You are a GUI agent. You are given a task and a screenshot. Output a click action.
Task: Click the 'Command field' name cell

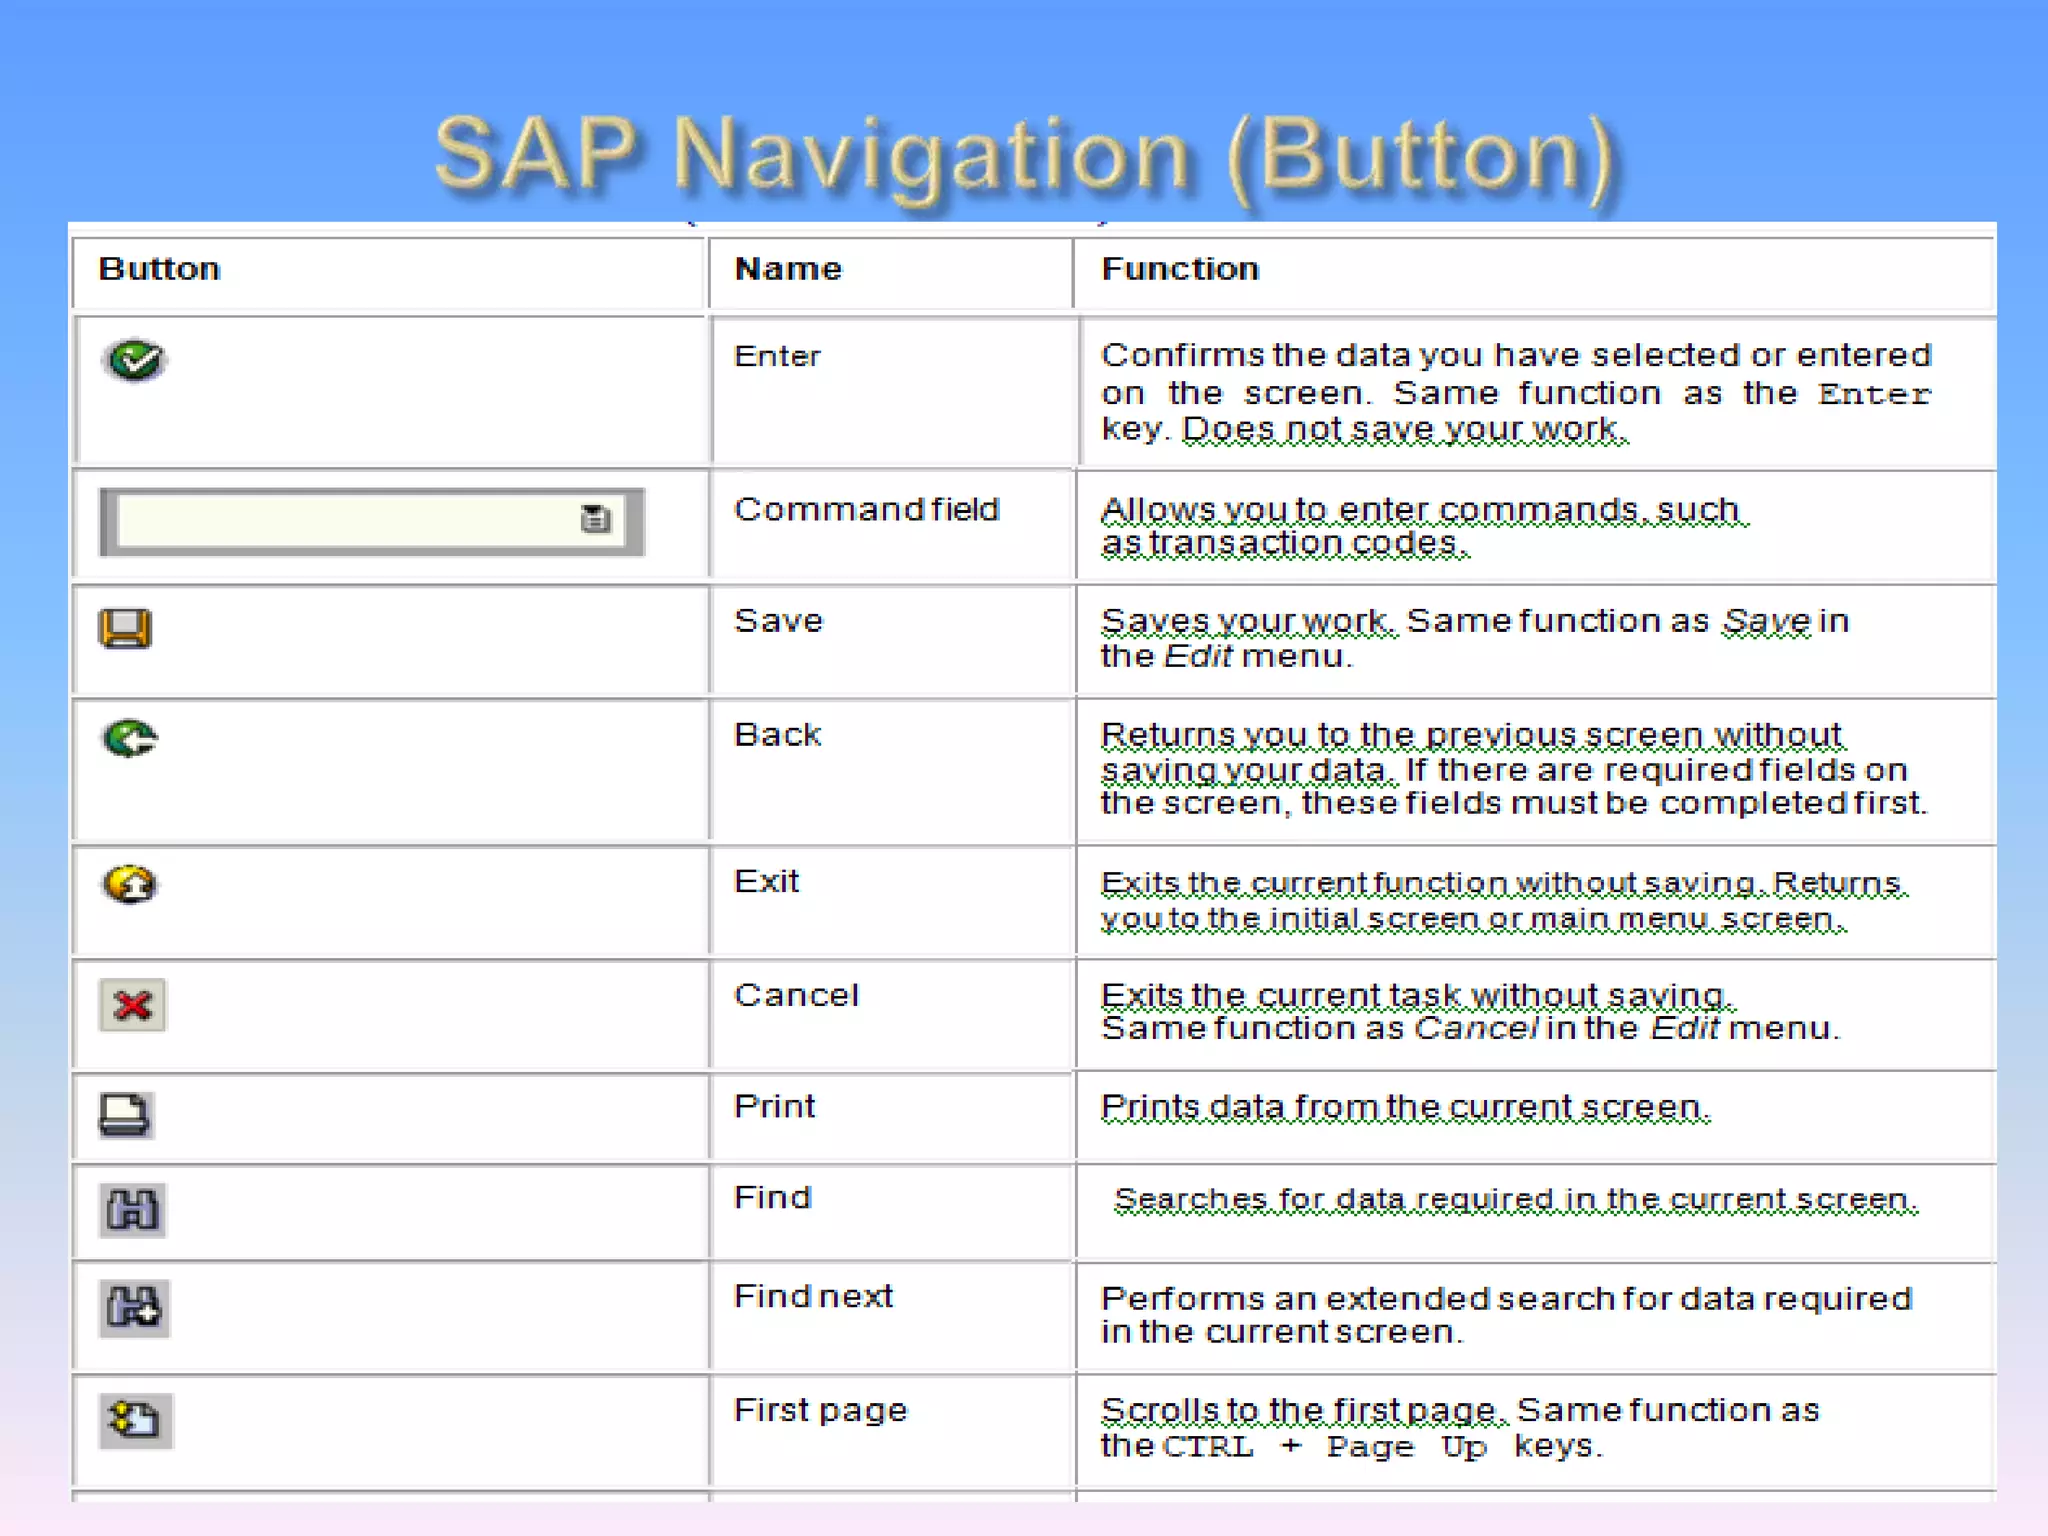pyautogui.click(x=866, y=510)
